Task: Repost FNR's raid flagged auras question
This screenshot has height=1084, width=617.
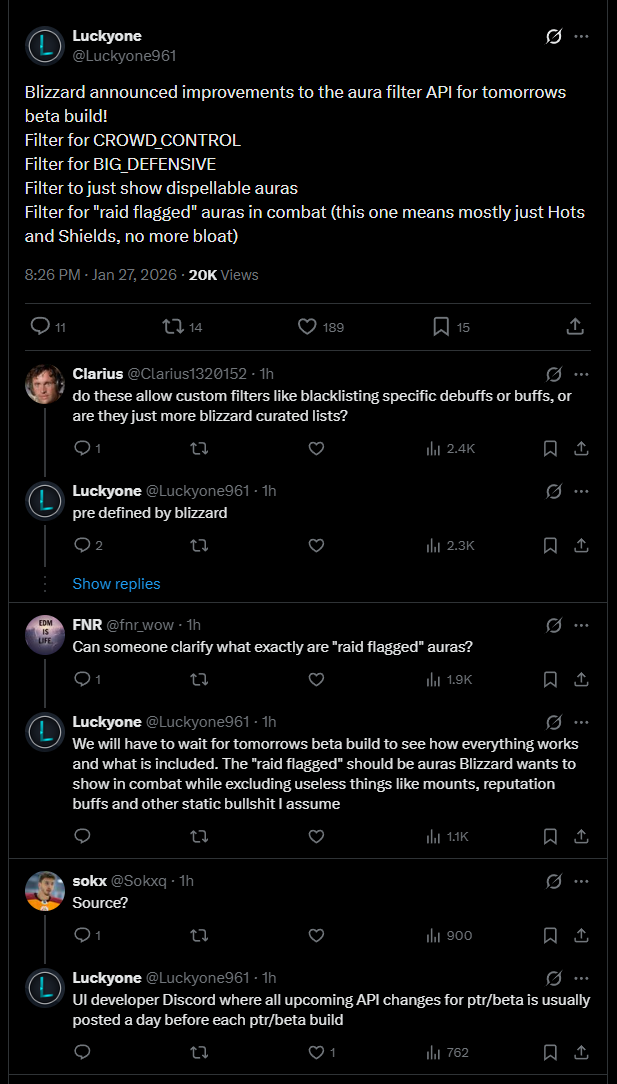Action: (x=199, y=679)
